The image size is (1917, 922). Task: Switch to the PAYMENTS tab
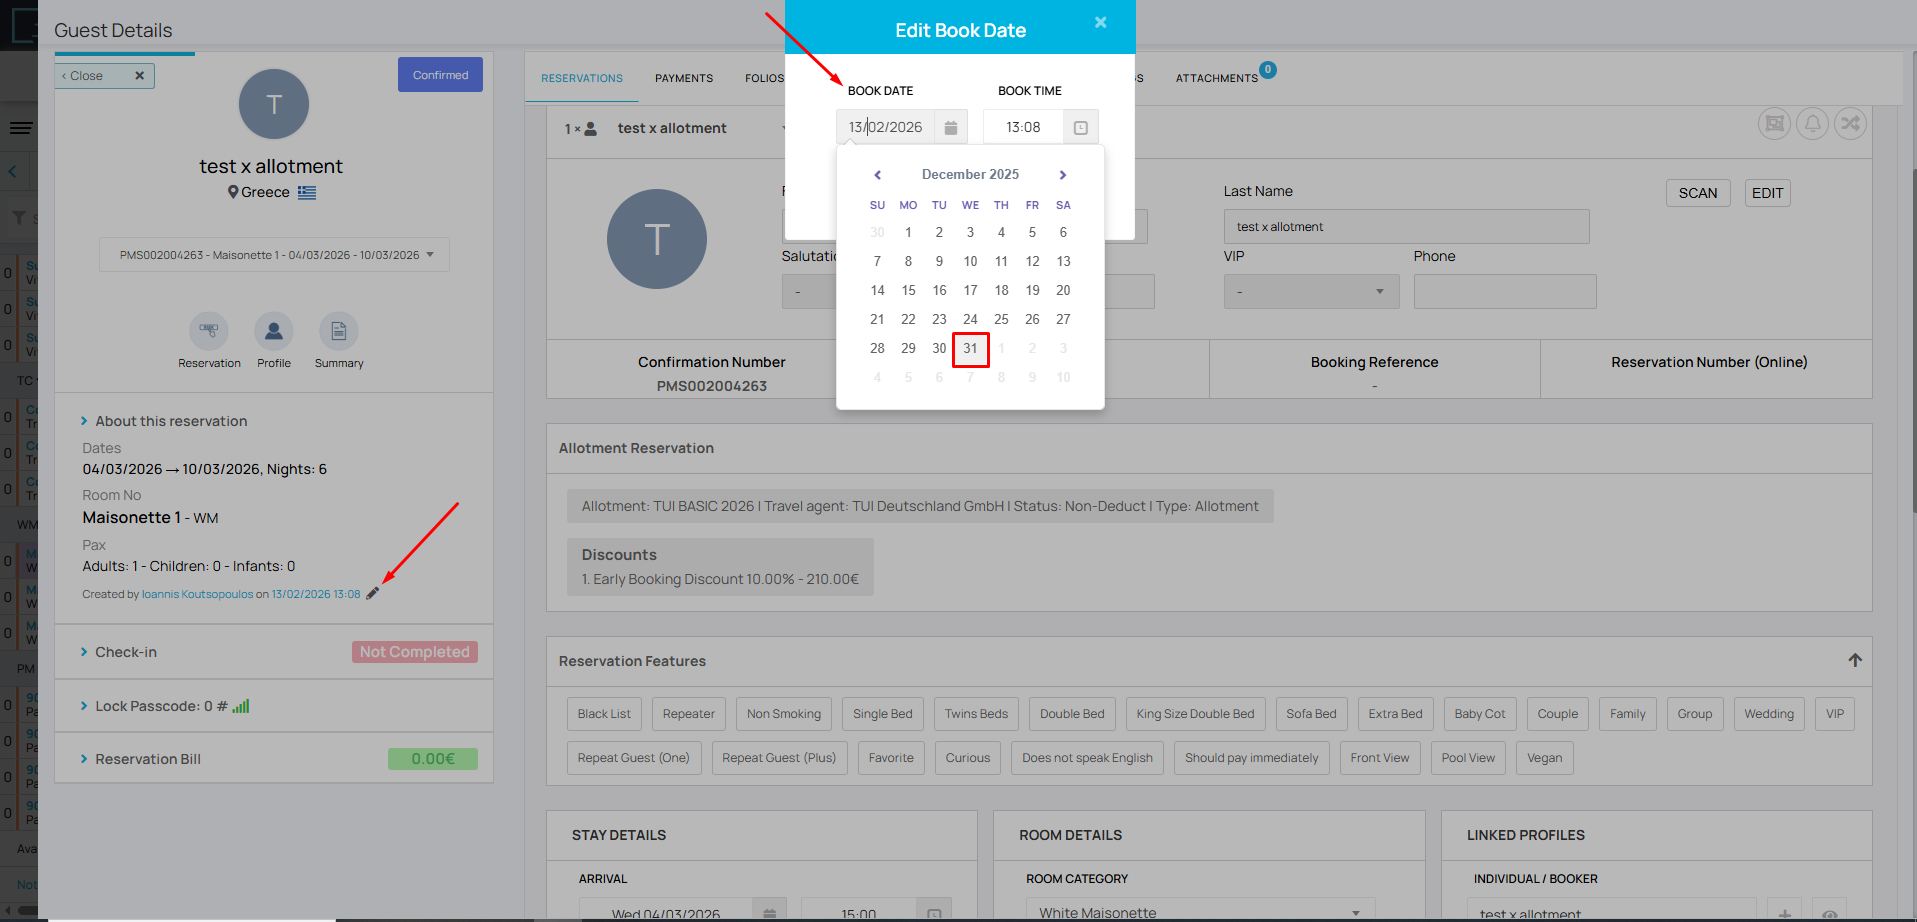click(x=684, y=78)
